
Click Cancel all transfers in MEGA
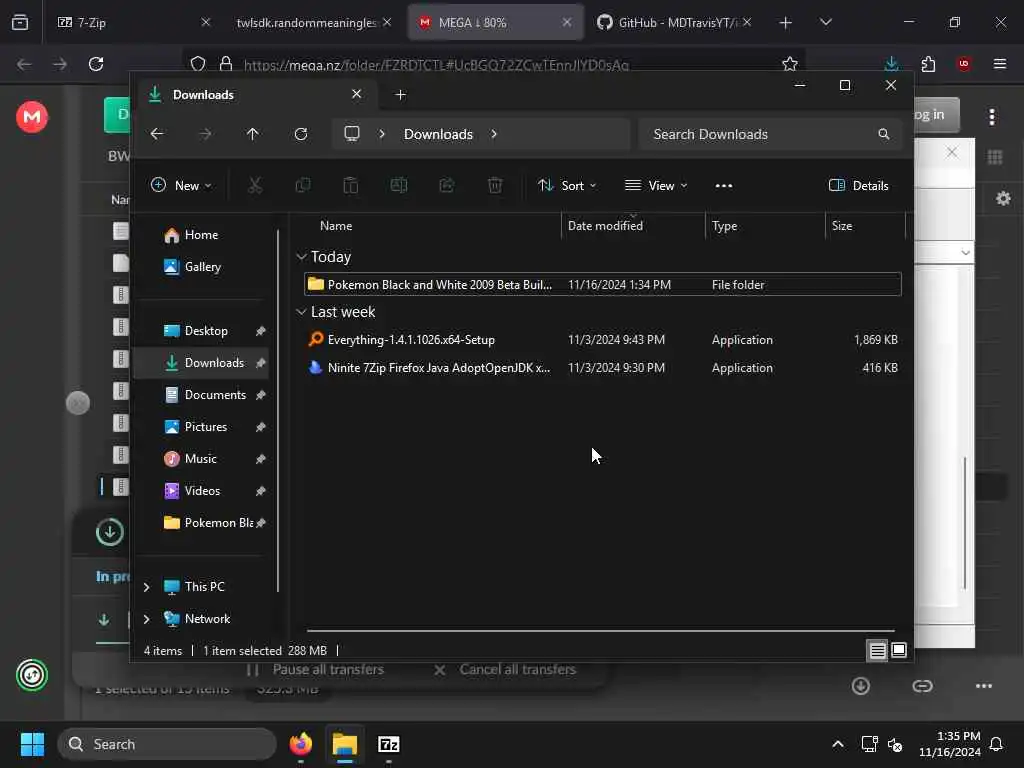(505, 669)
